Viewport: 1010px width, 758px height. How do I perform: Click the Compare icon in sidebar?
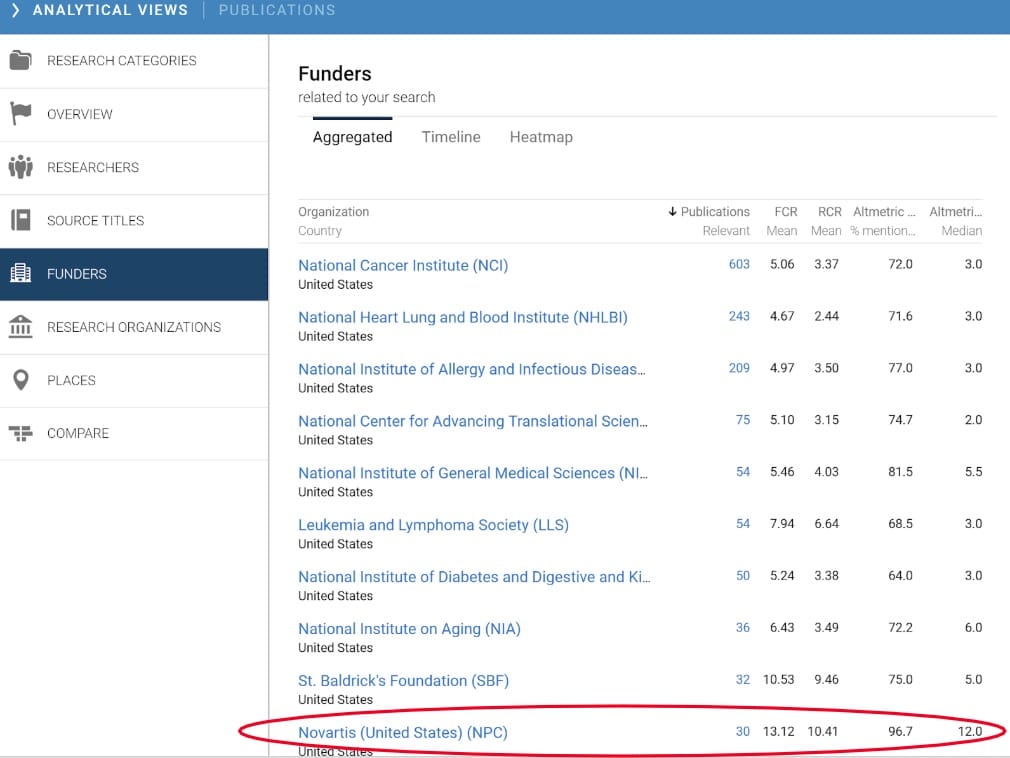click(x=21, y=433)
